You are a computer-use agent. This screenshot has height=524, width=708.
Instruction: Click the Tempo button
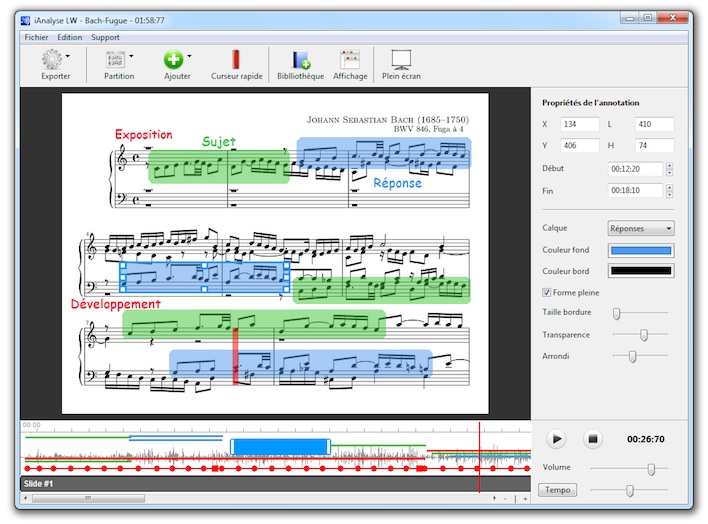(x=557, y=490)
